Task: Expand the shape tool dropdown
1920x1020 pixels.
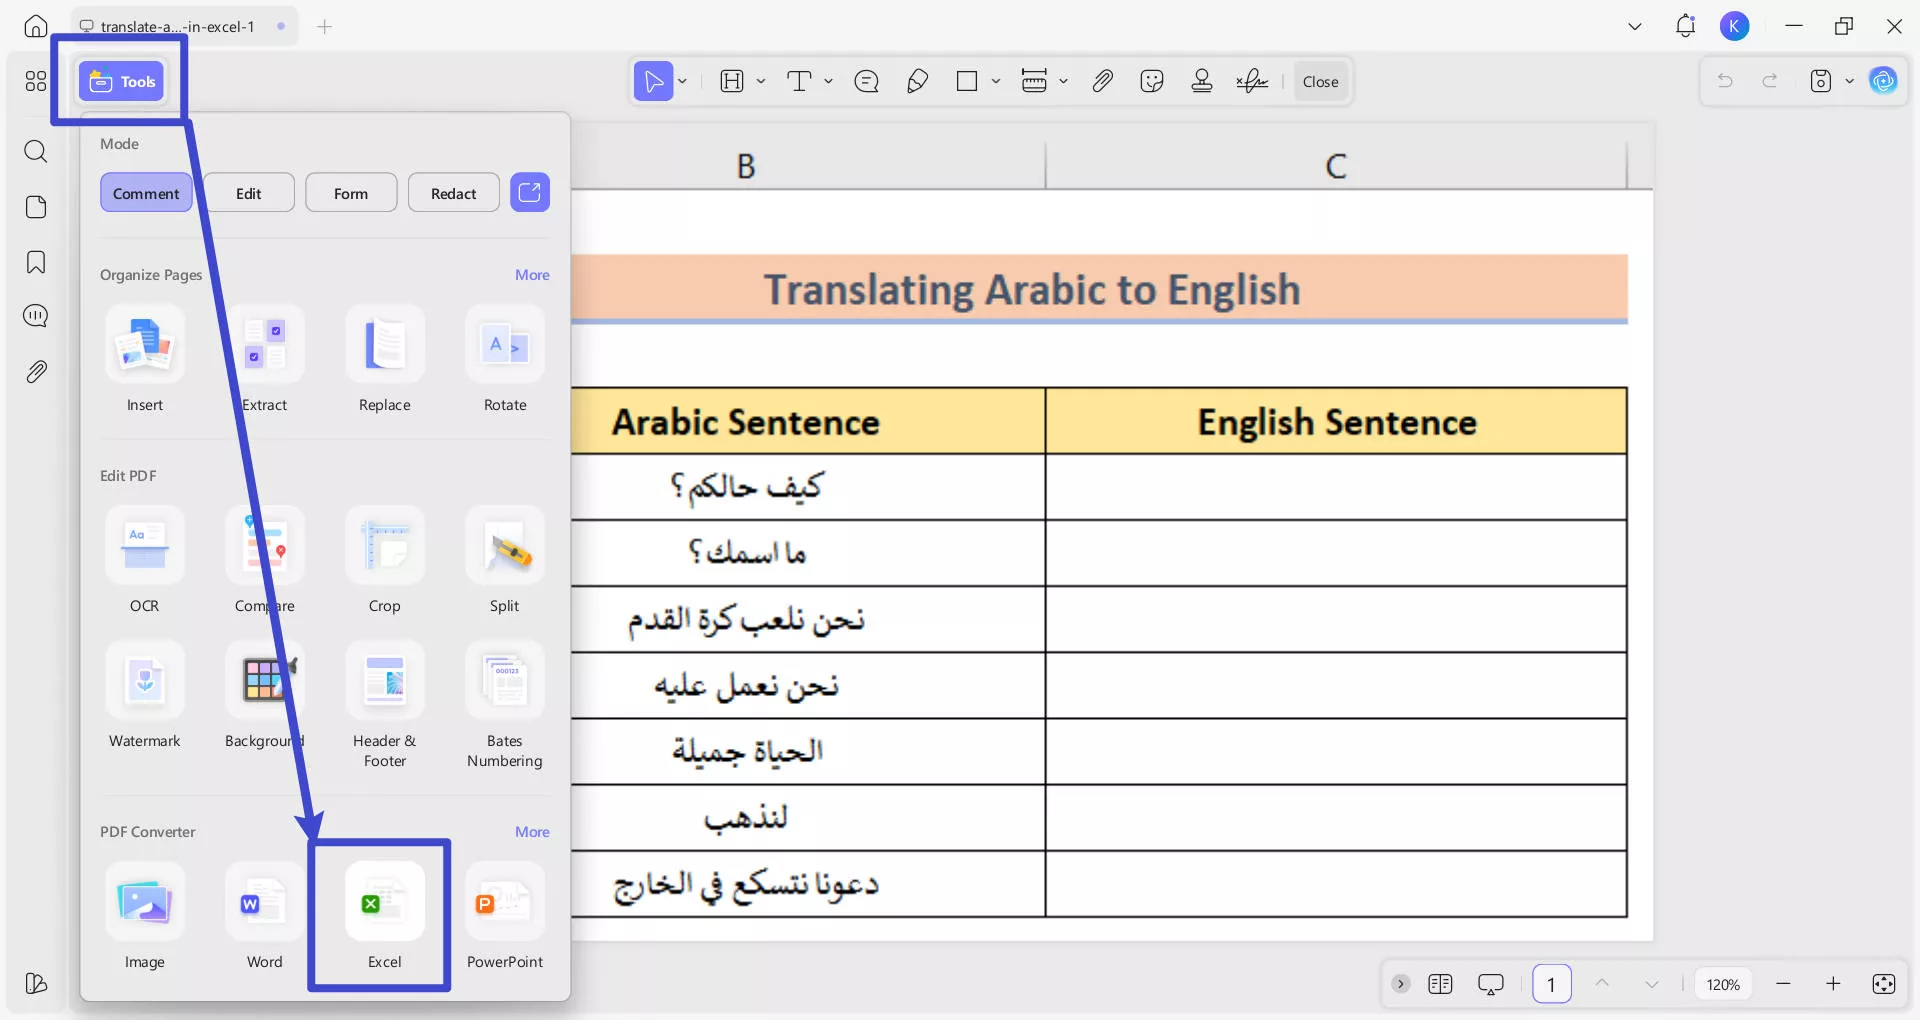Action: (996, 81)
